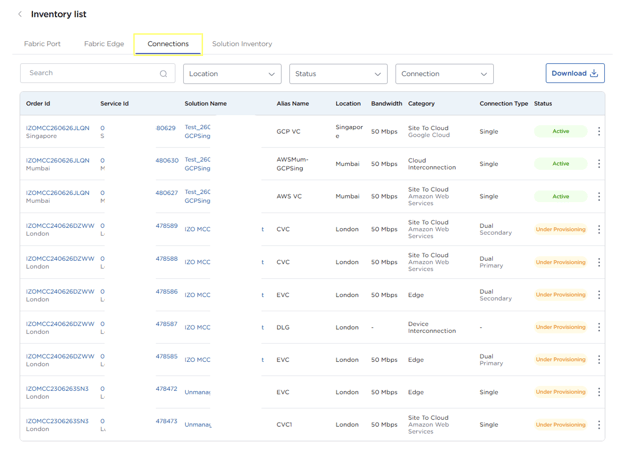Click the Service Id column header
622x458 pixels.
click(x=114, y=103)
